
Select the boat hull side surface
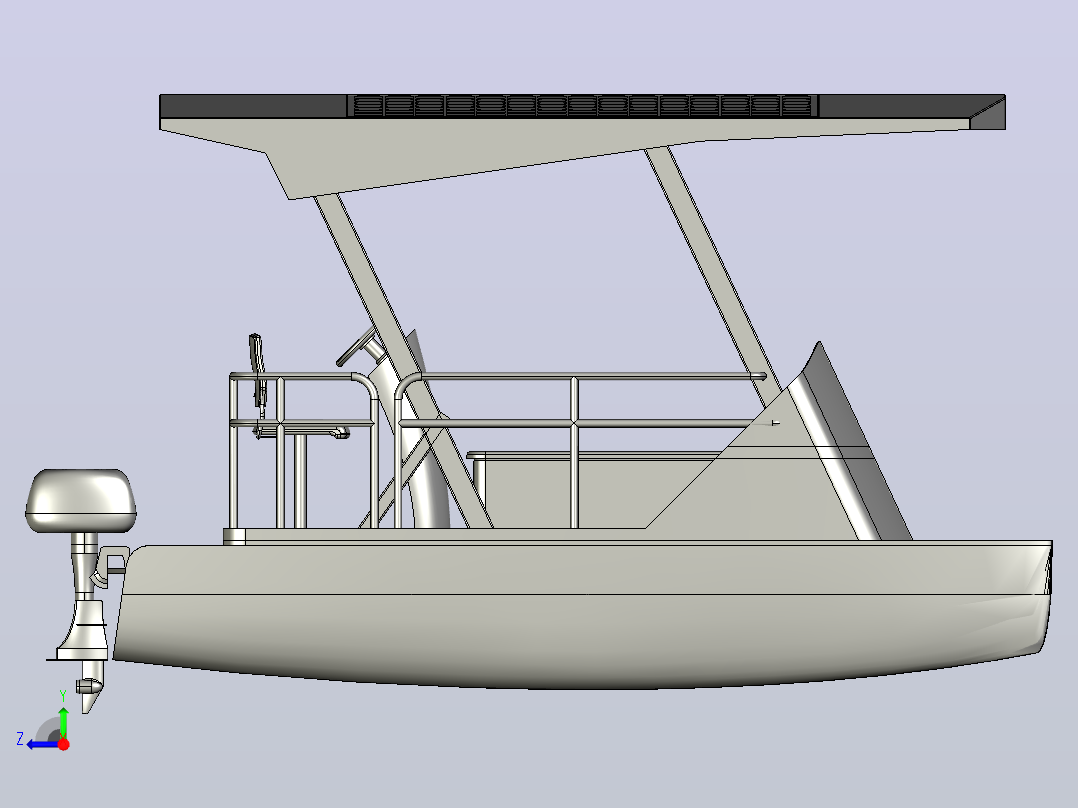(584, 615)
